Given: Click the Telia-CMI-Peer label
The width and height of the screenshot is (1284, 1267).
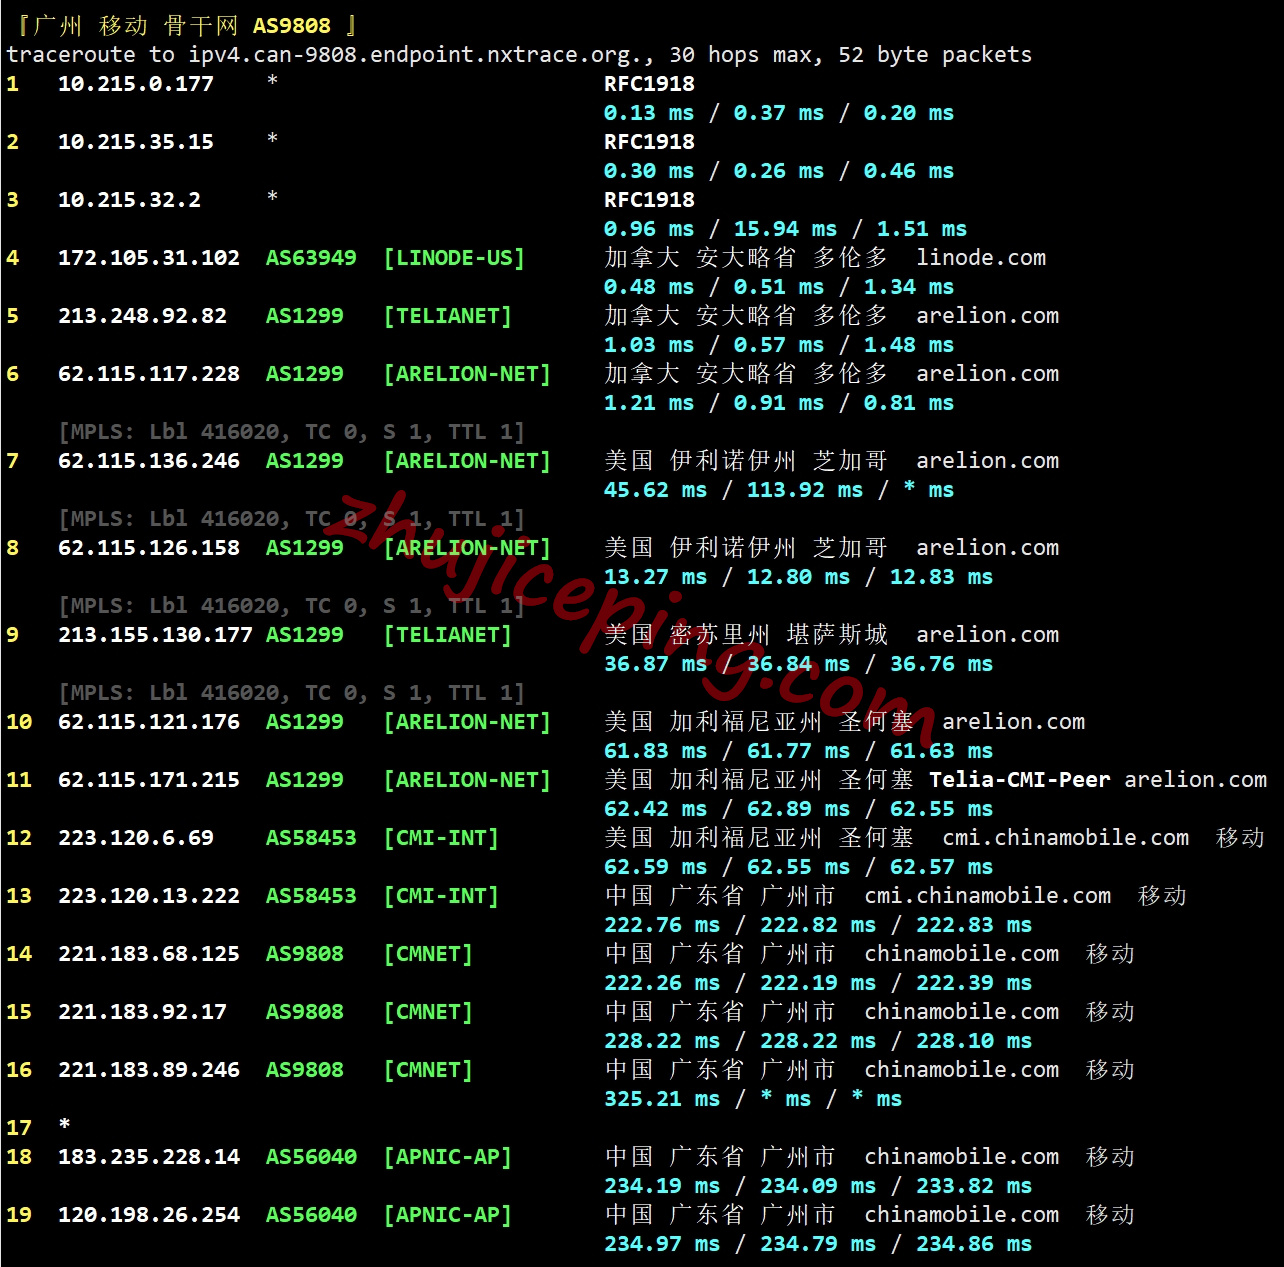Looking at the screenshot, I should [1020, 780].
